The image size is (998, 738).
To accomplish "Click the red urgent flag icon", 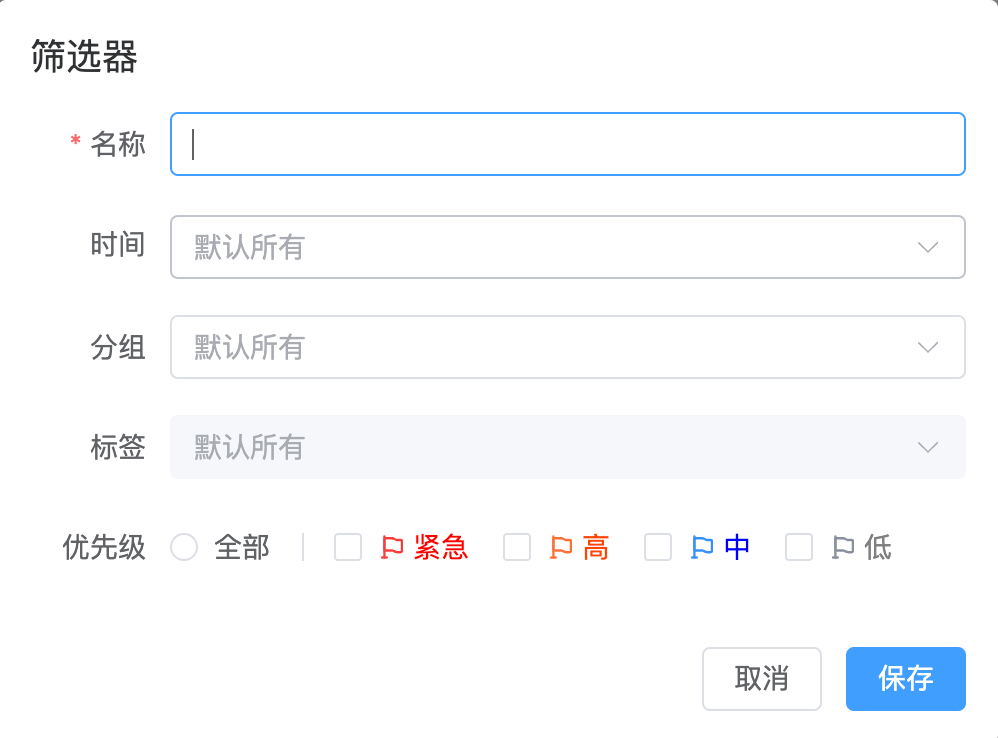I will (x=392, y=547).
